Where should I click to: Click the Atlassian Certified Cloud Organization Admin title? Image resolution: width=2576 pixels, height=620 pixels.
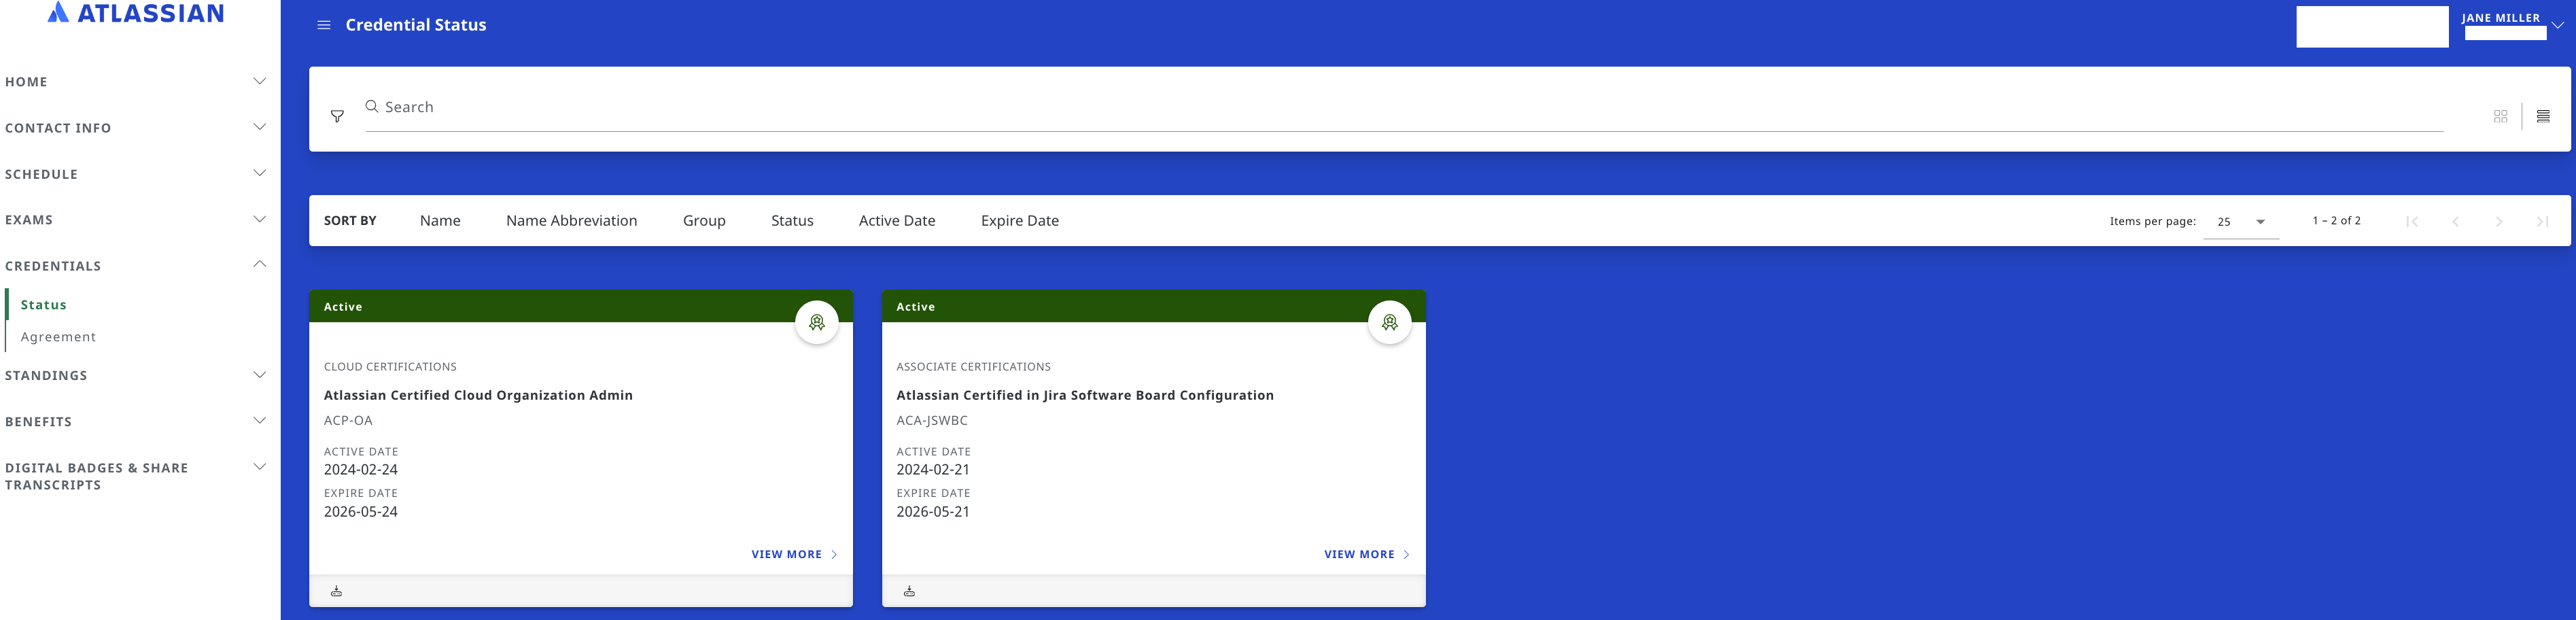pyautogui.click(x=478, y=395)
